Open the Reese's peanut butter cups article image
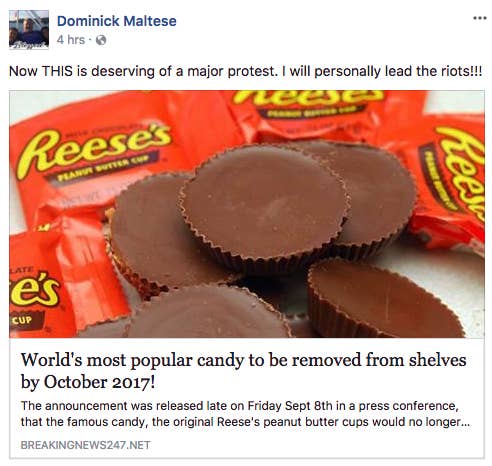The width and height of the screenshot is (492, 466). (247, 214)
